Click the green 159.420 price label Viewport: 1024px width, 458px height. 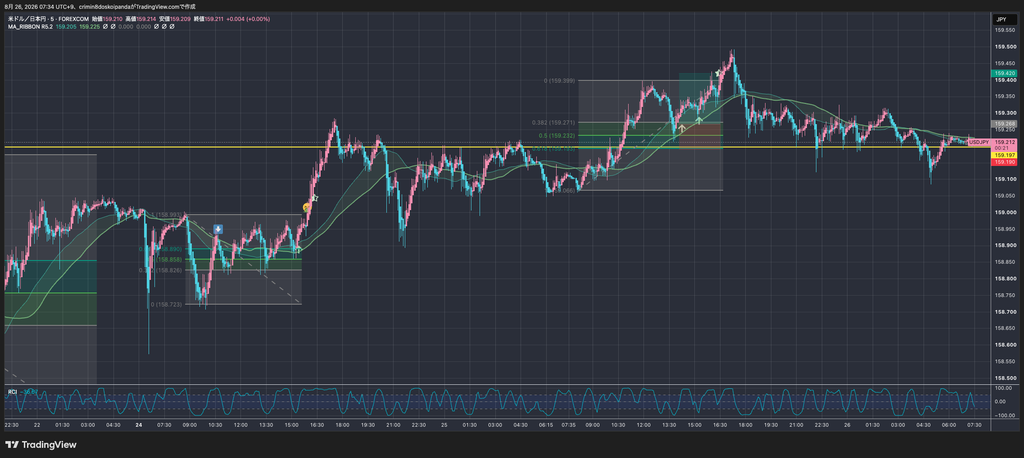(1003, 73)
